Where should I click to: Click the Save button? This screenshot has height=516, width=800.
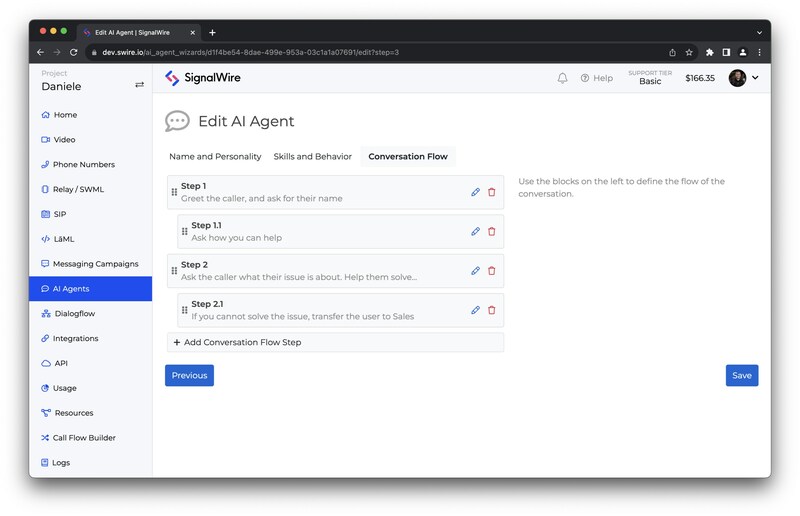pyautogui.click(x=741, y=375)
